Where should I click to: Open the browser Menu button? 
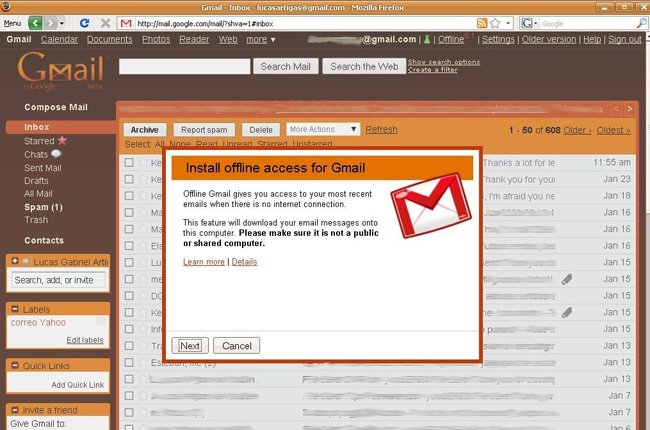click(x=12, y=23)
